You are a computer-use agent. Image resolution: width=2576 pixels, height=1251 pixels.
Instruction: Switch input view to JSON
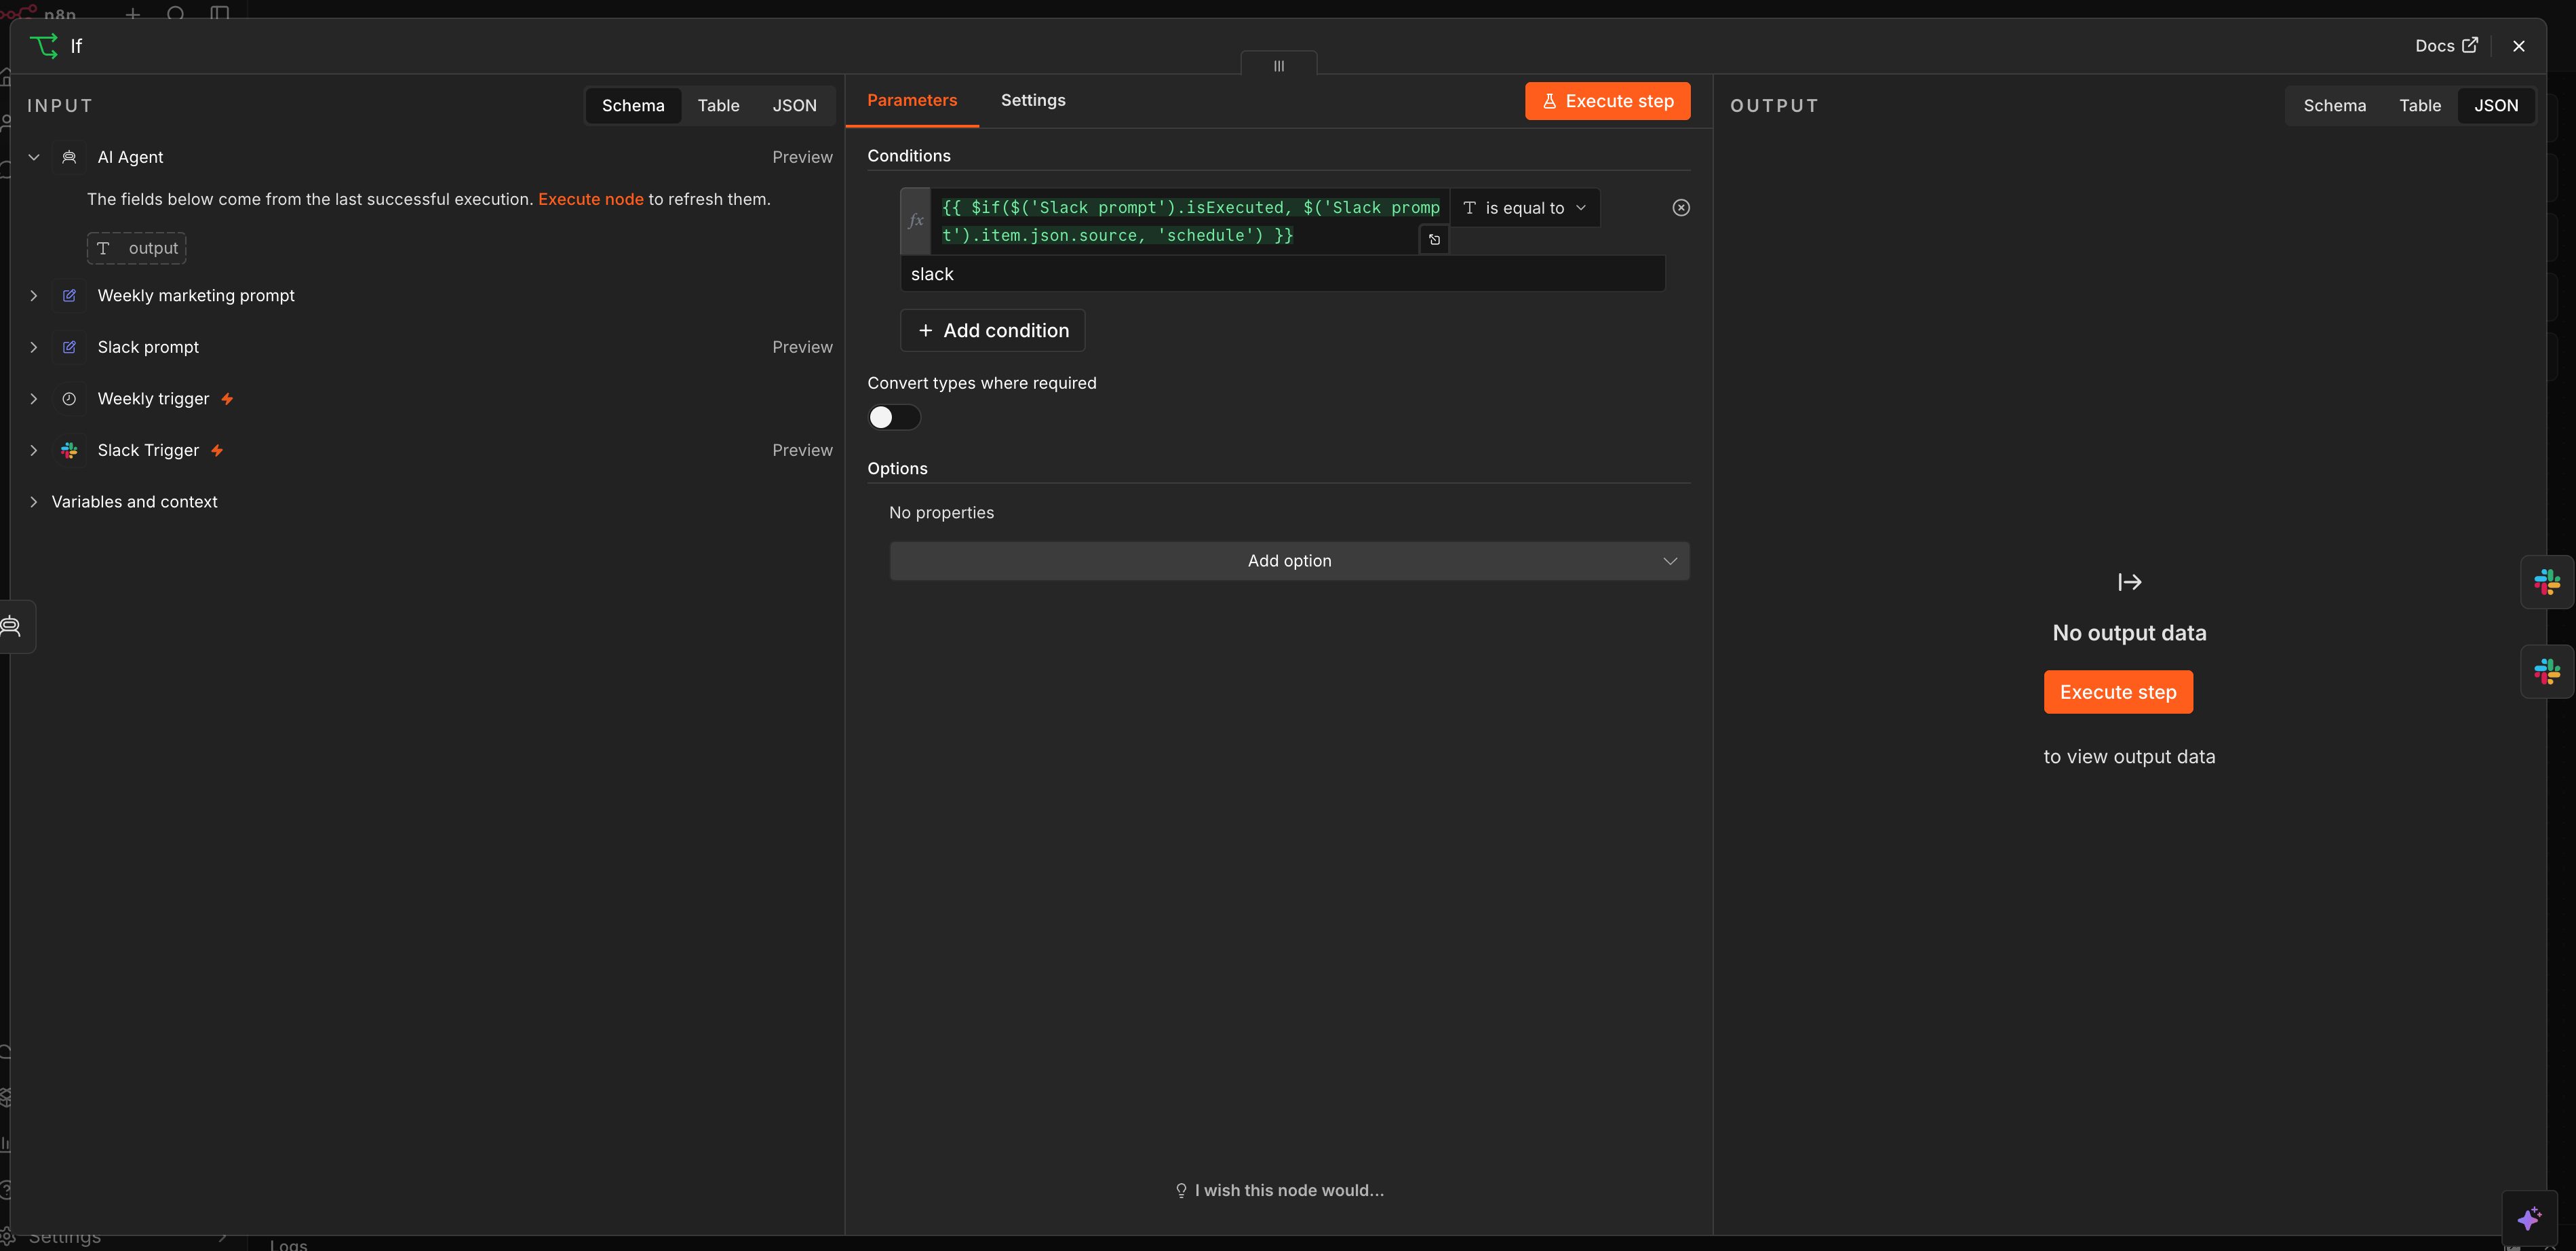point(794,106)
